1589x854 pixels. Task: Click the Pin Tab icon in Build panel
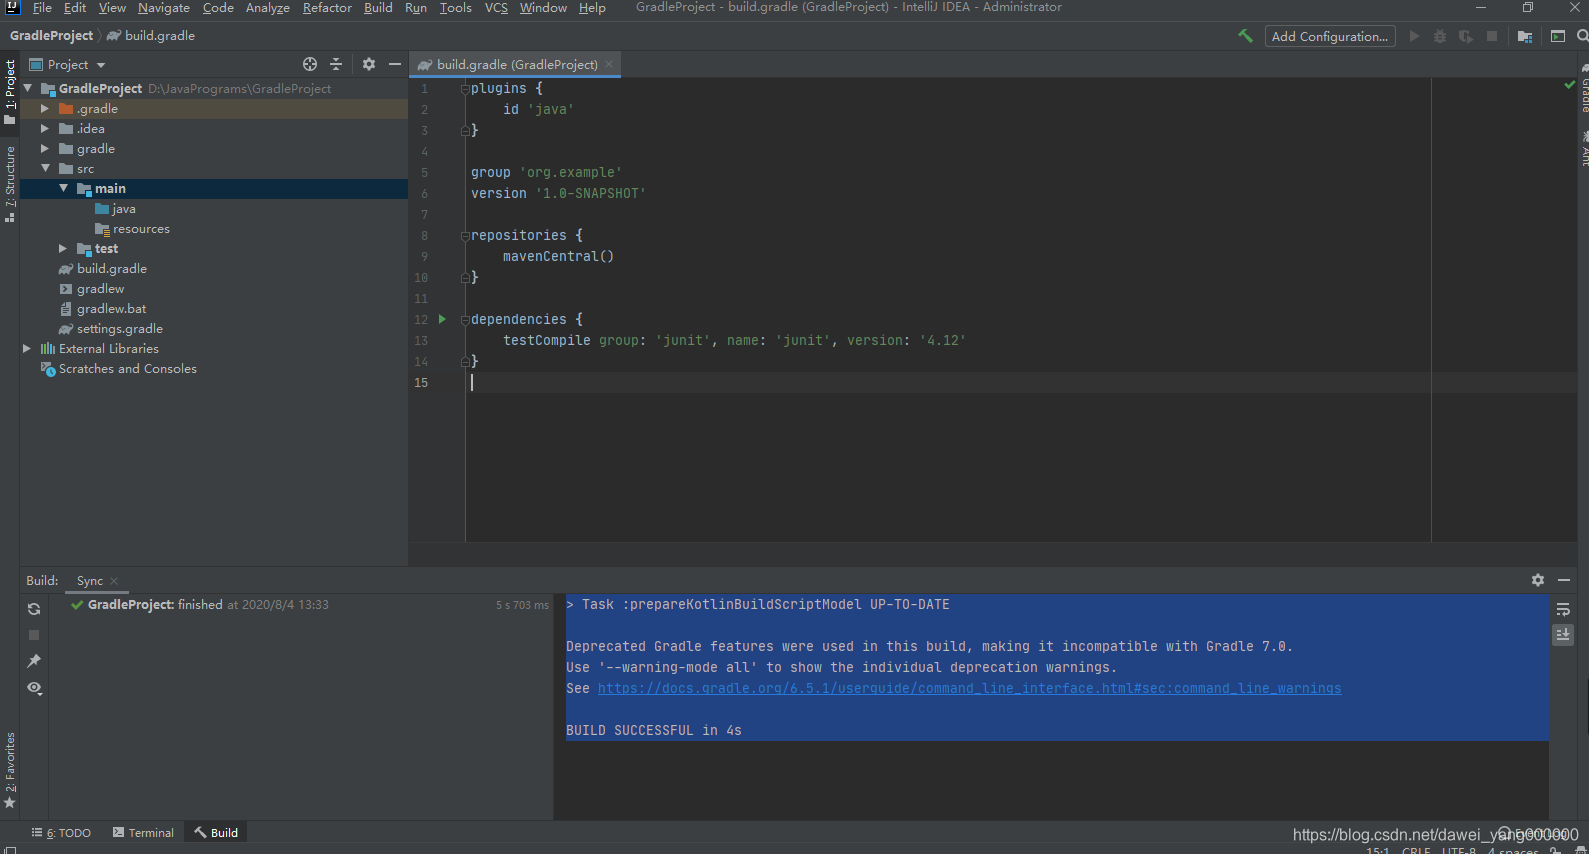(34, 661)
